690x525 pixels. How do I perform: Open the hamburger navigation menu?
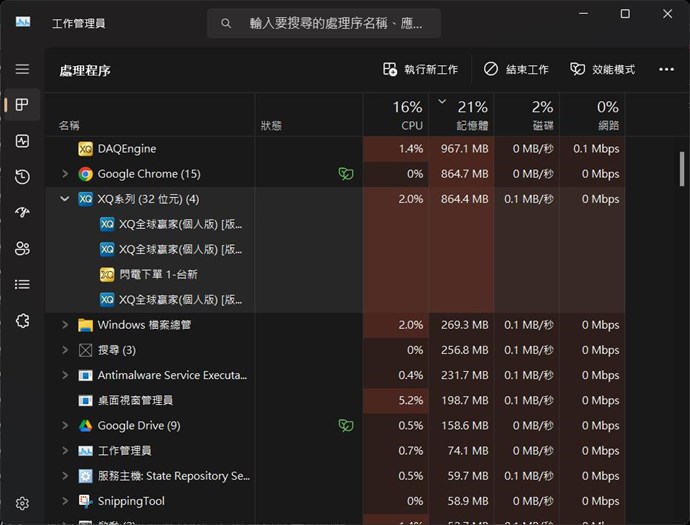tap(22, 69)
